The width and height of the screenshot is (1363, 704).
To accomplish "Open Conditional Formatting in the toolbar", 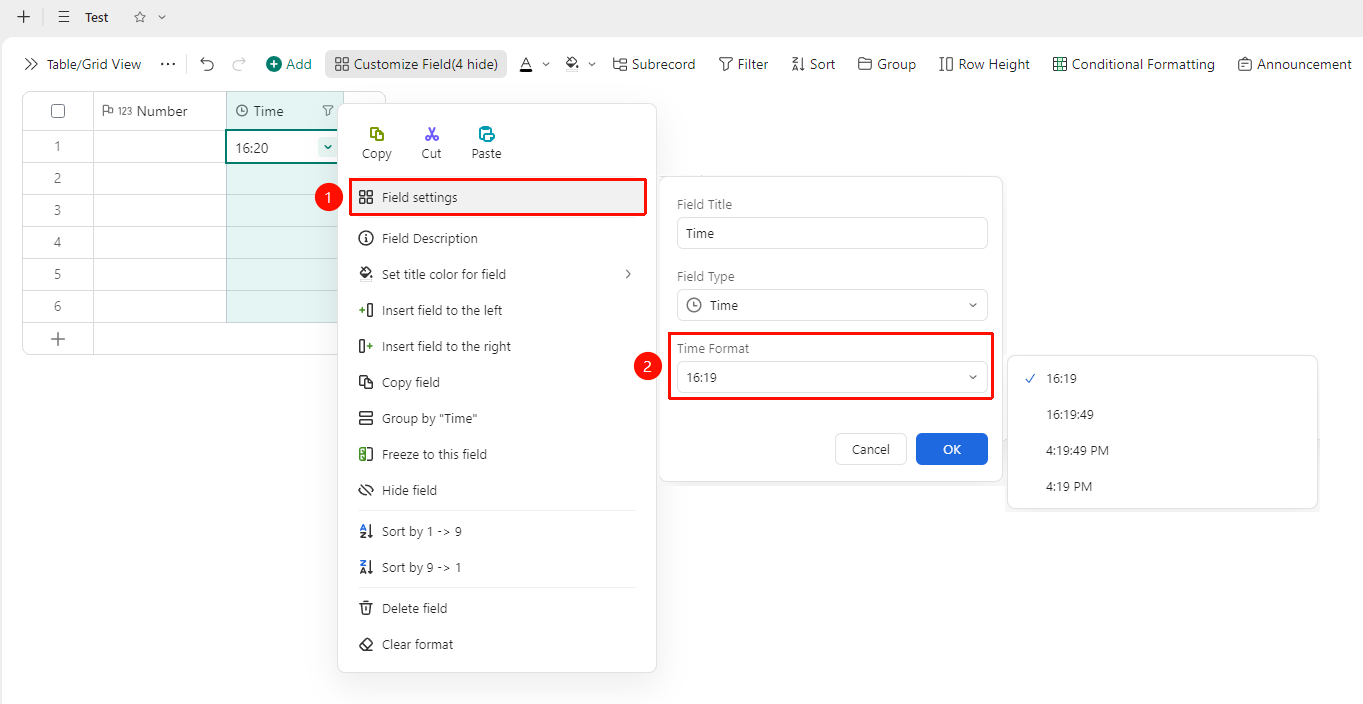I will pos(1134,64).
